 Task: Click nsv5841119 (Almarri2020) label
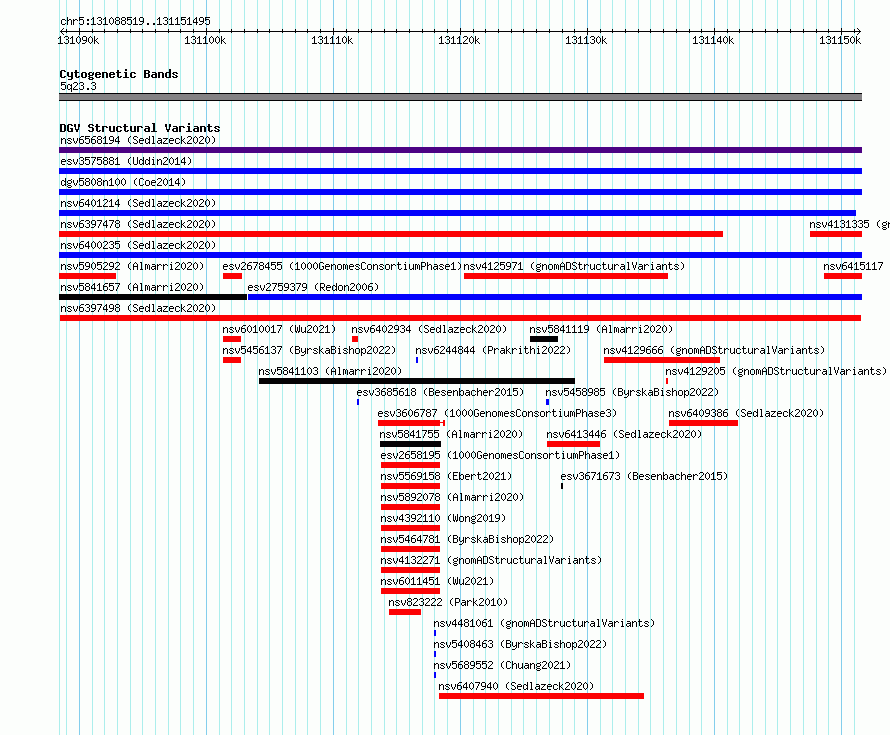coord(601,329)
